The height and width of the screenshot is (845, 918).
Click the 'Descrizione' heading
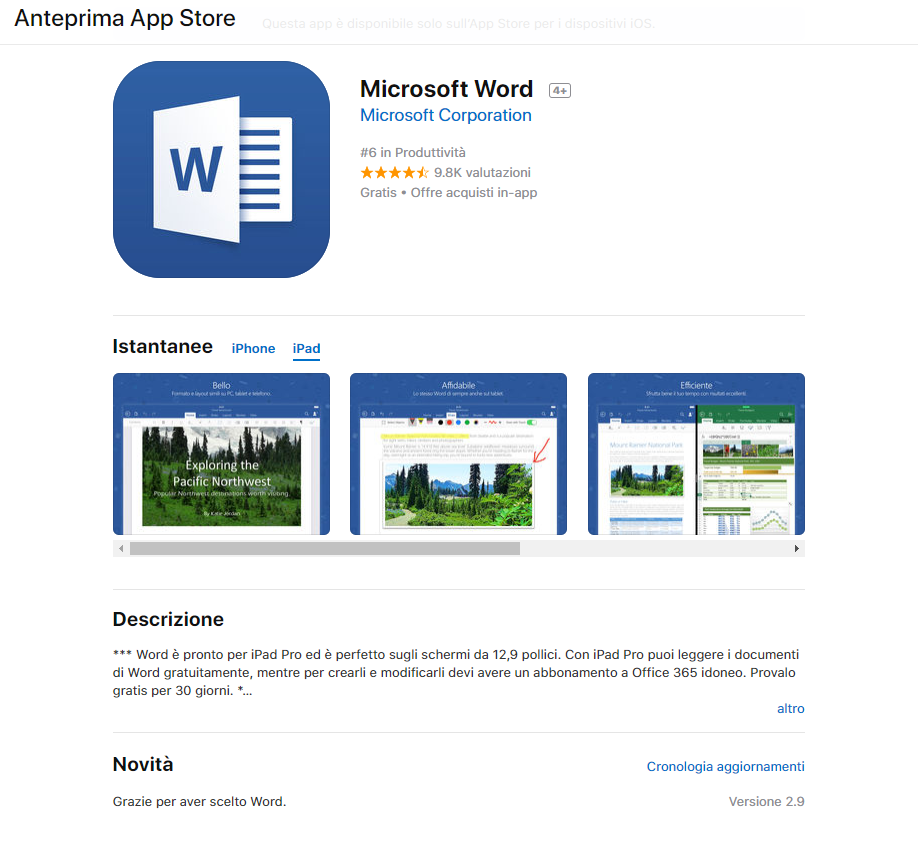[168, 620]
